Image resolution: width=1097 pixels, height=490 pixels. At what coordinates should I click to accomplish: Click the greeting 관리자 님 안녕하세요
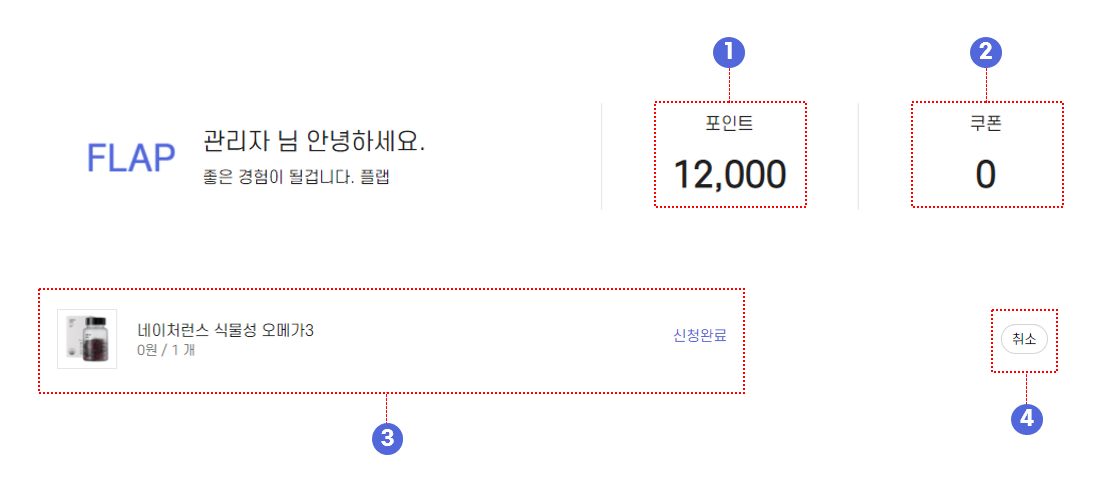click(314, 142)
